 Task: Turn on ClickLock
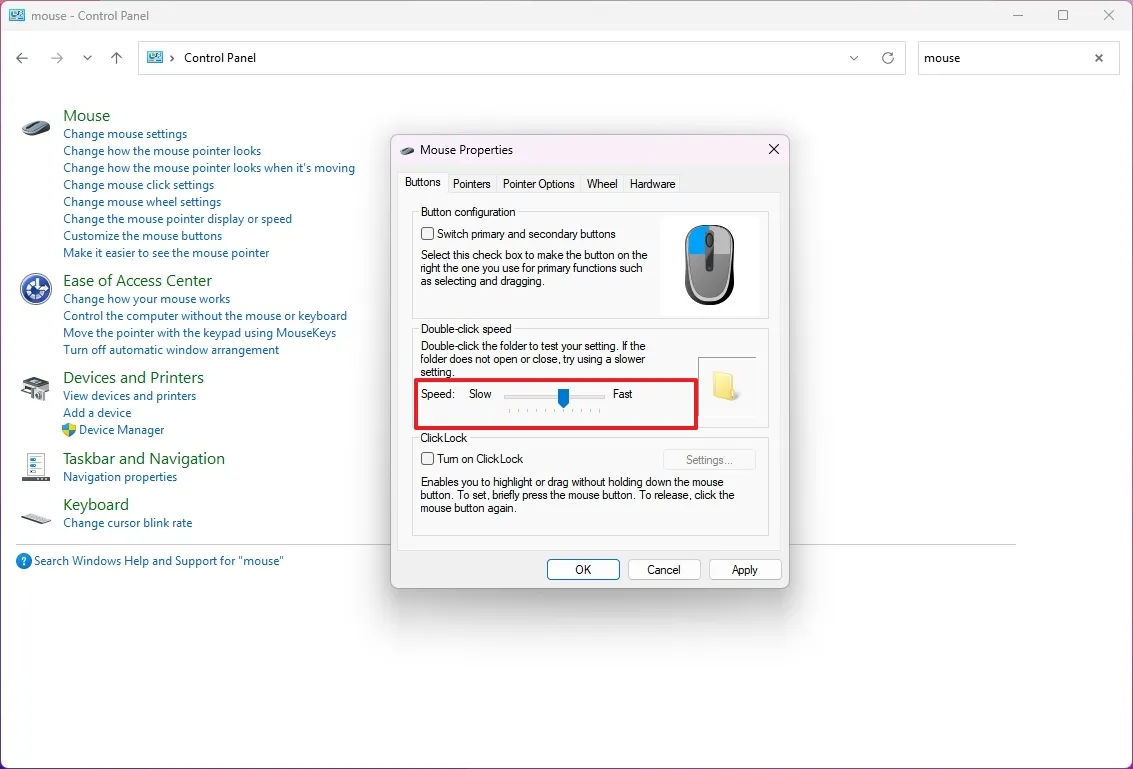point(427,458)
